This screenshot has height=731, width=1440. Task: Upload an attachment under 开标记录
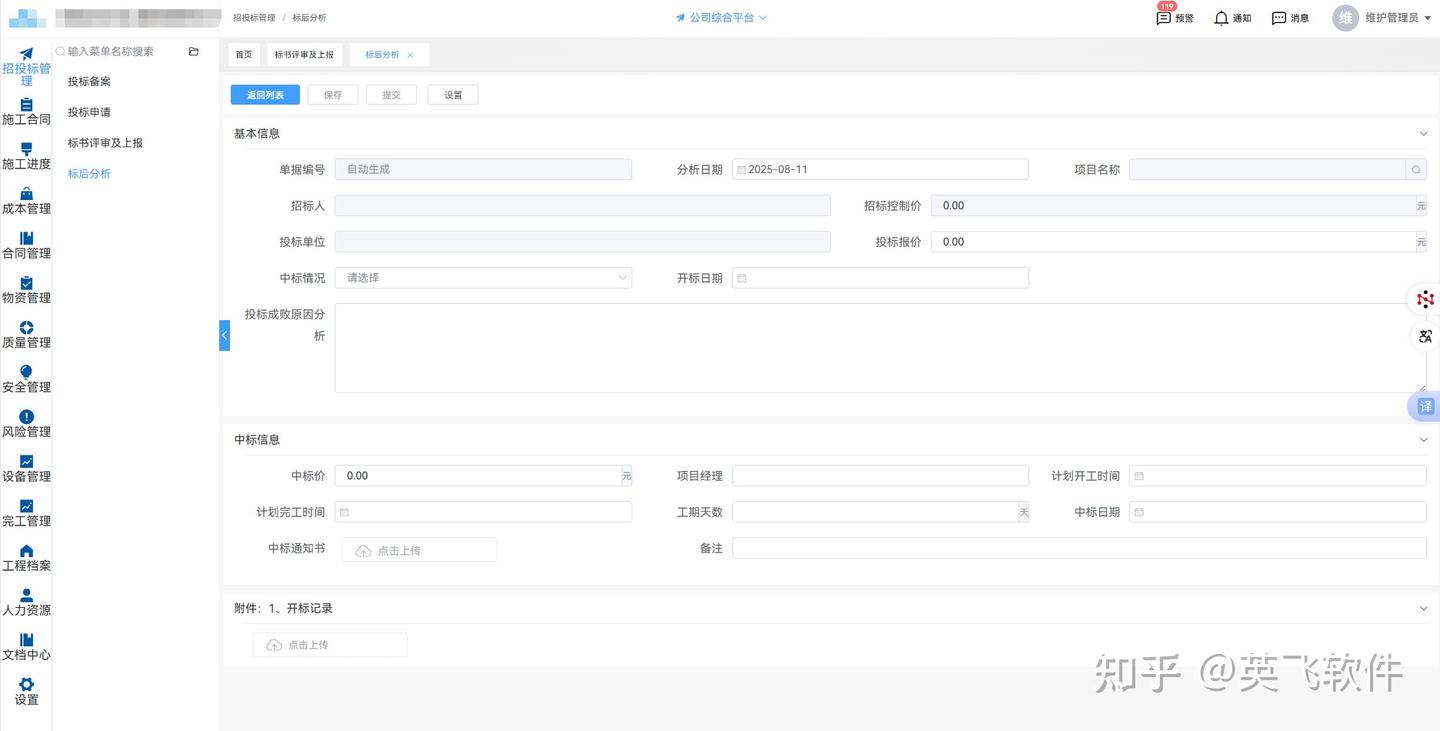(x=330, y=645)
